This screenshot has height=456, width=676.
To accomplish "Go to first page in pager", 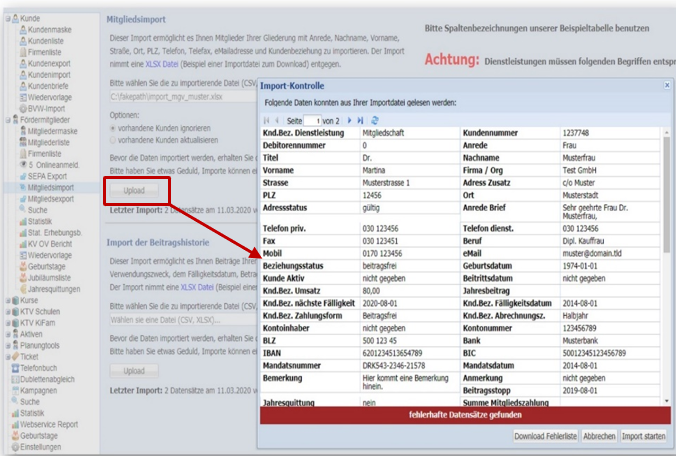I will point(266,121).
